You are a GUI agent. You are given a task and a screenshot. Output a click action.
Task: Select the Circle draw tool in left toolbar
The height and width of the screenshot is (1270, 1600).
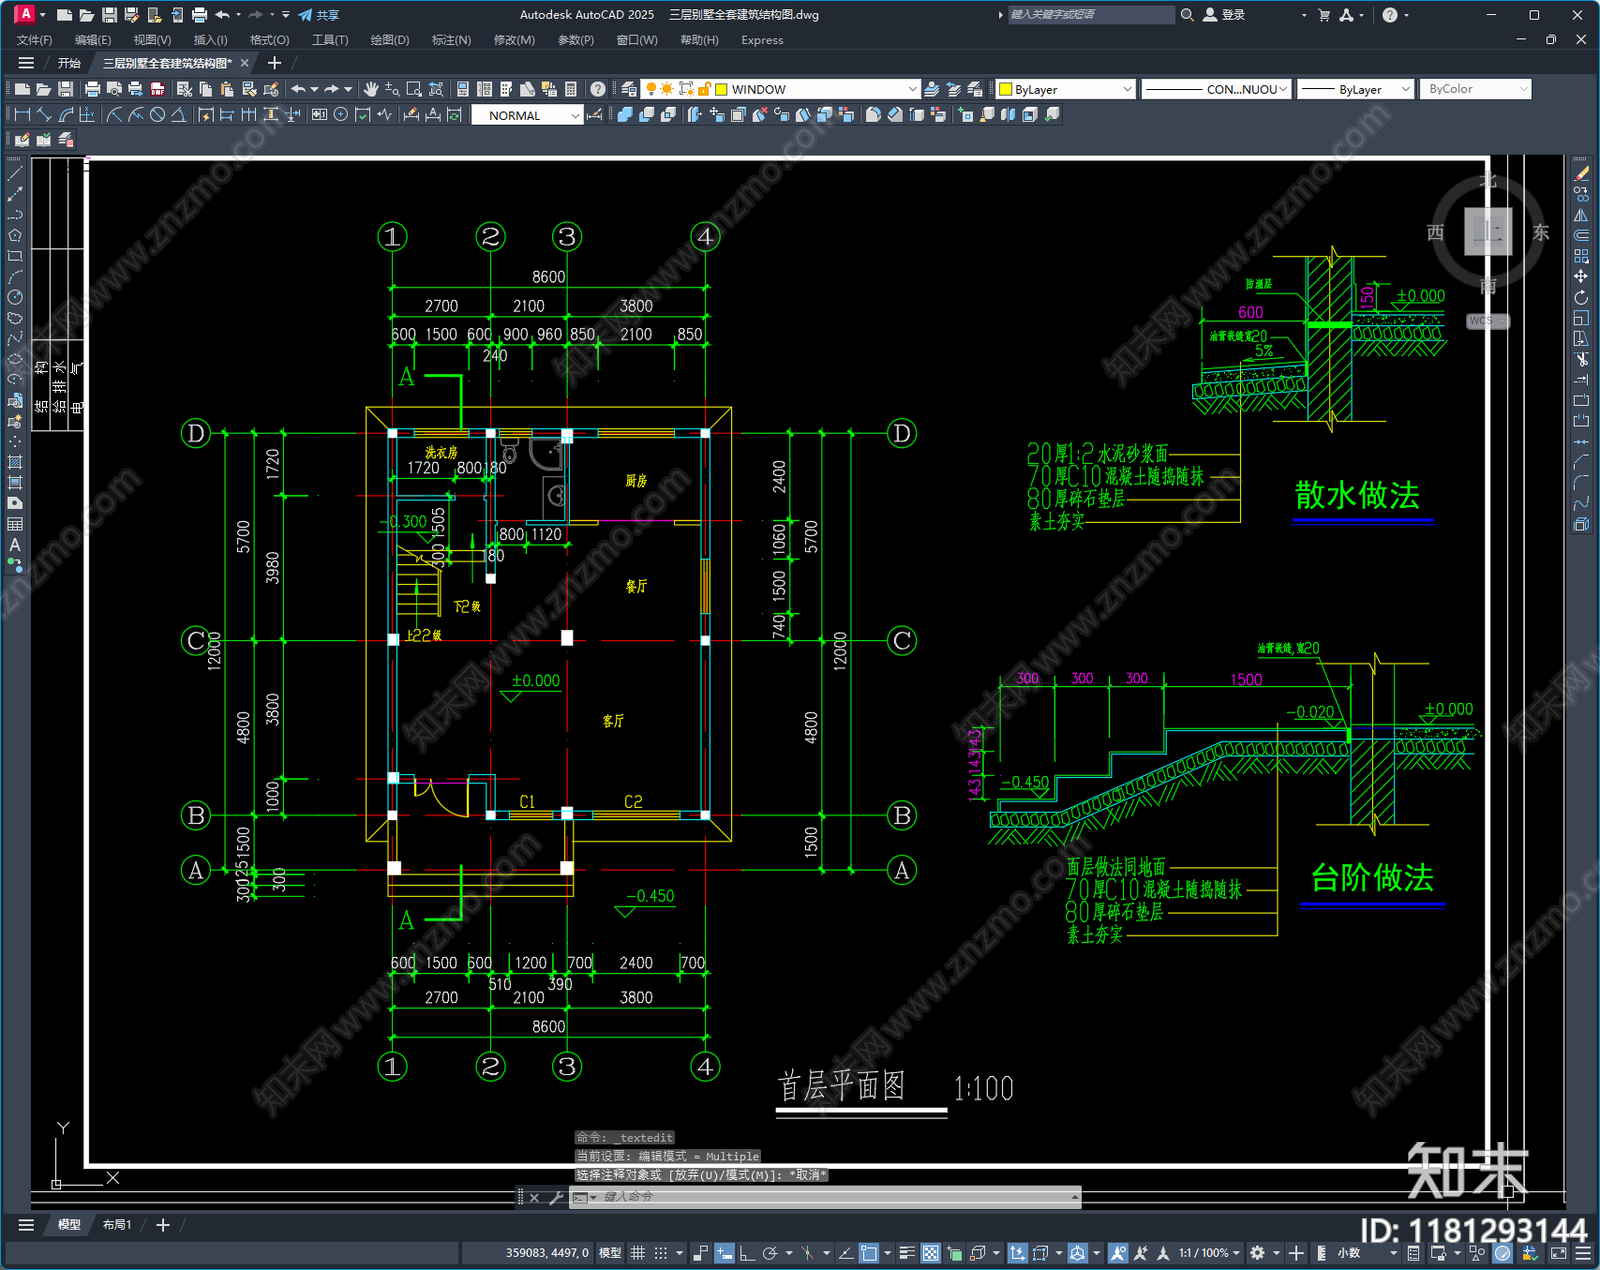pyautogui.click(x=15, y=297)
